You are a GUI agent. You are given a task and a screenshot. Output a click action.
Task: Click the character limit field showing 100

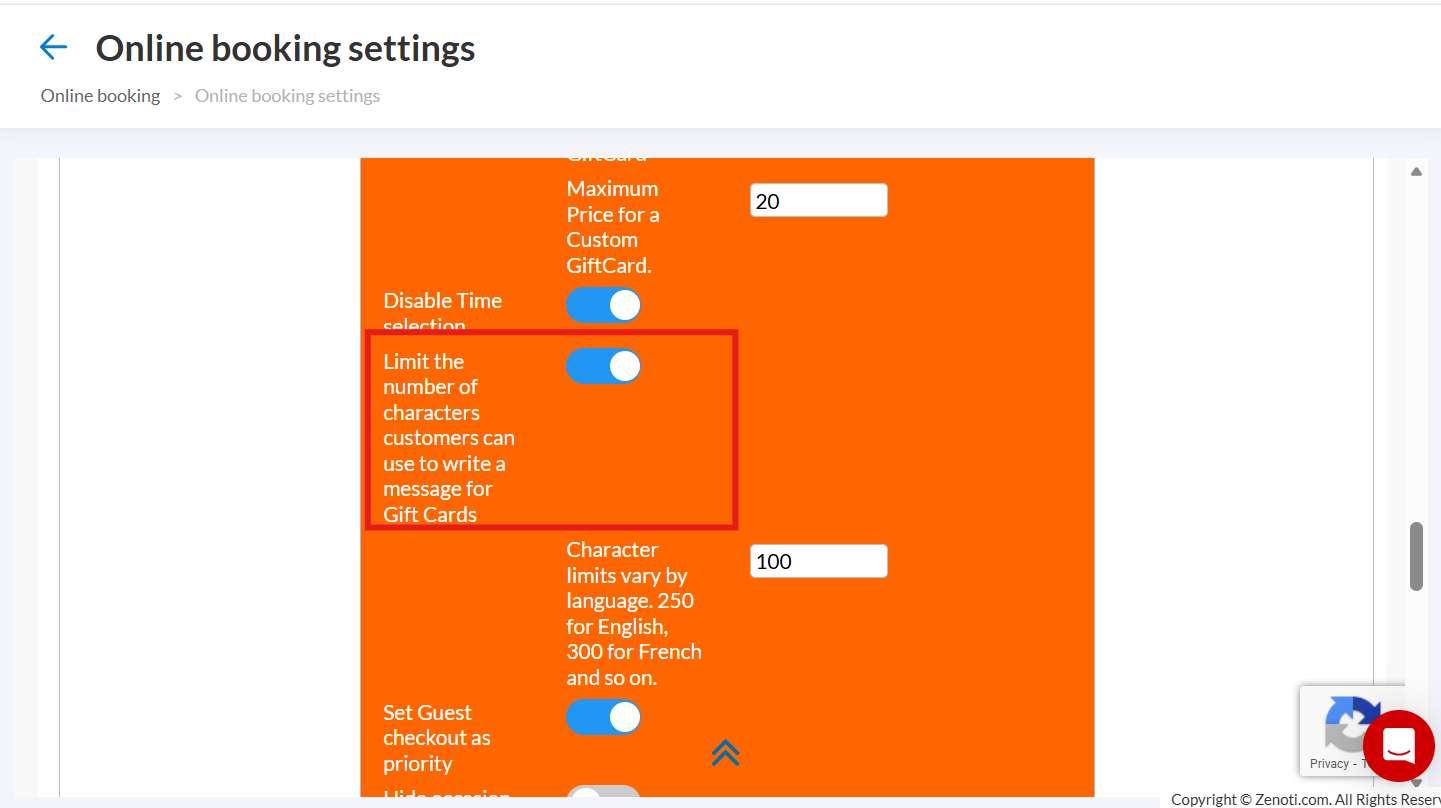point(818,561)
